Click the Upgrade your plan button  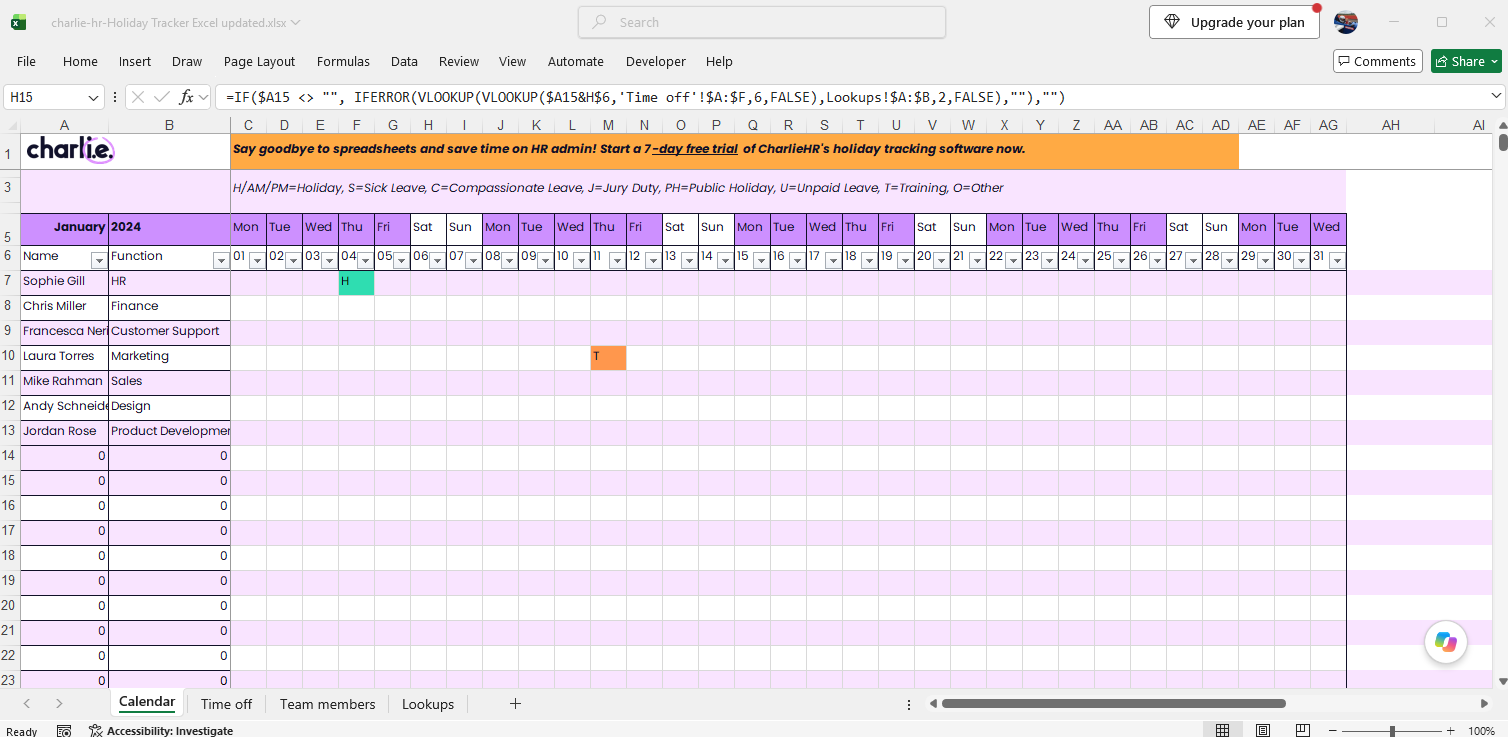1234,22
